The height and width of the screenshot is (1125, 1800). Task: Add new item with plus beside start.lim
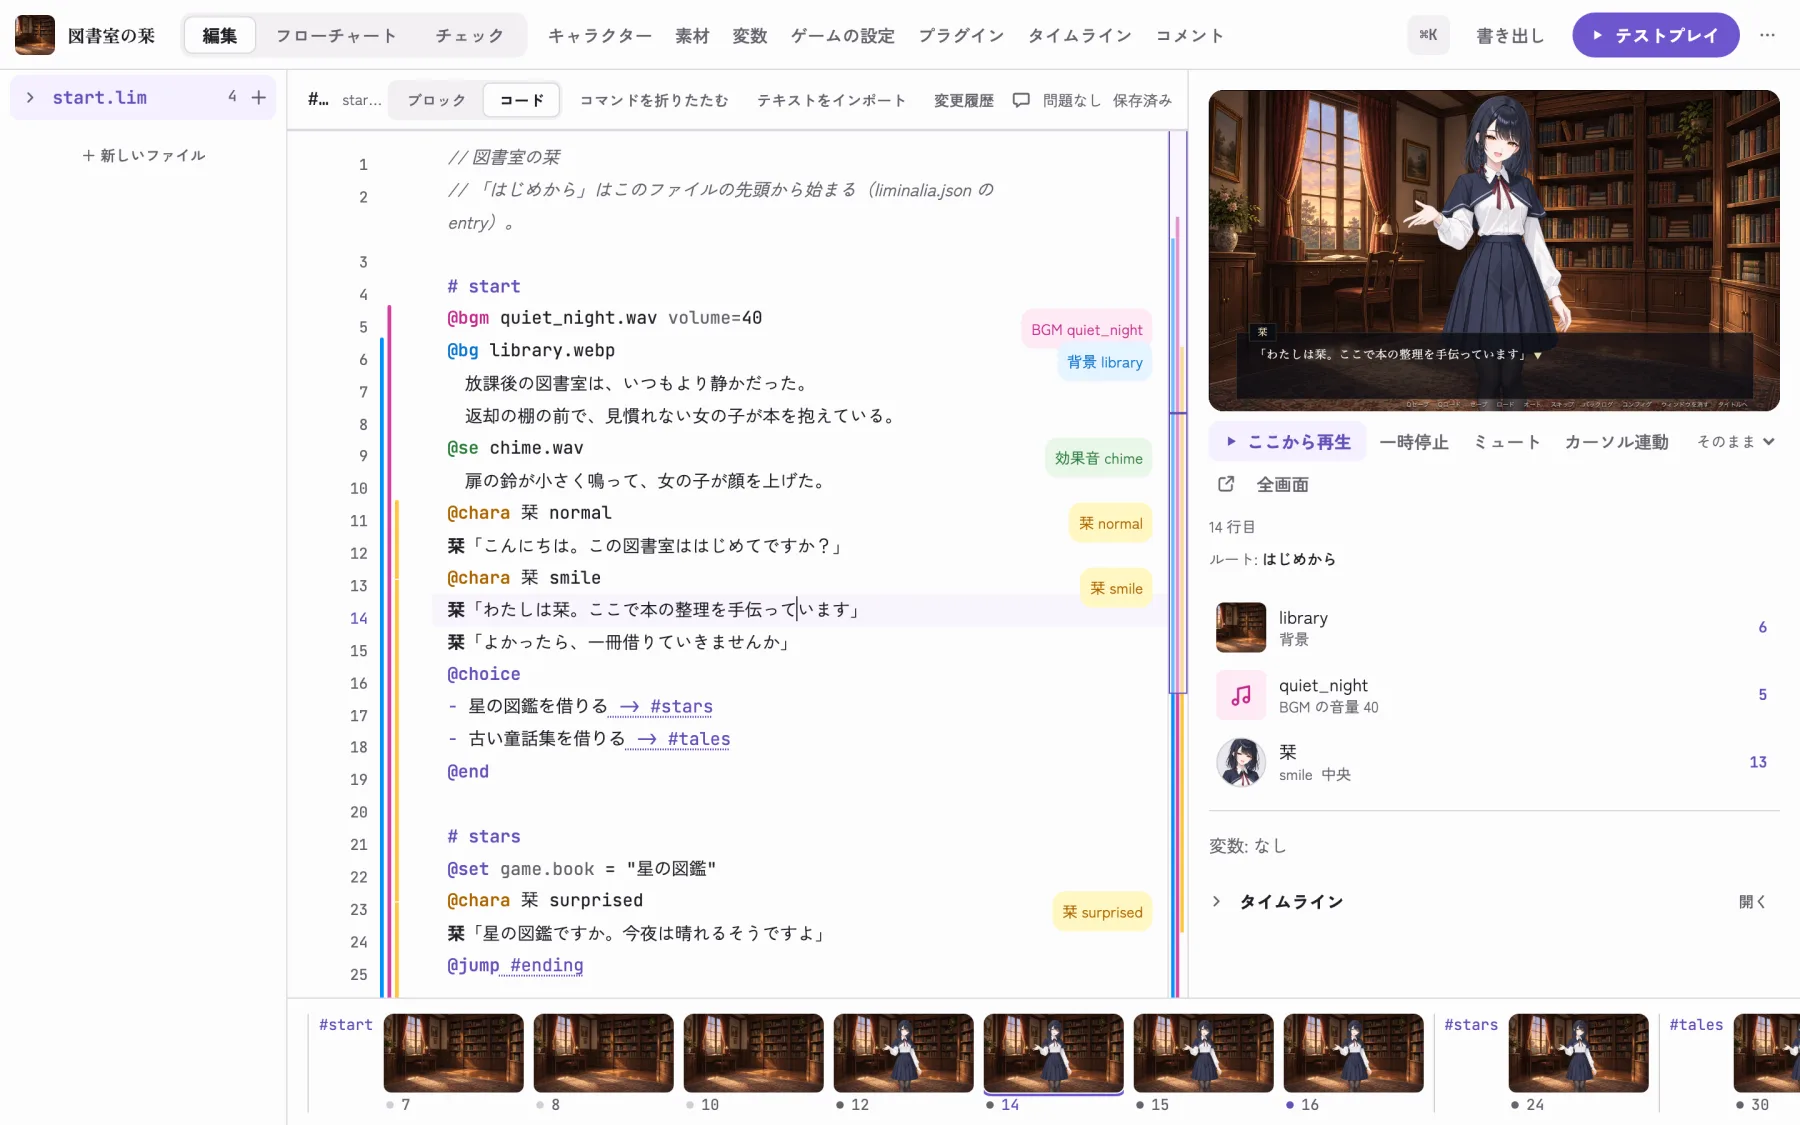pos(259,97)
